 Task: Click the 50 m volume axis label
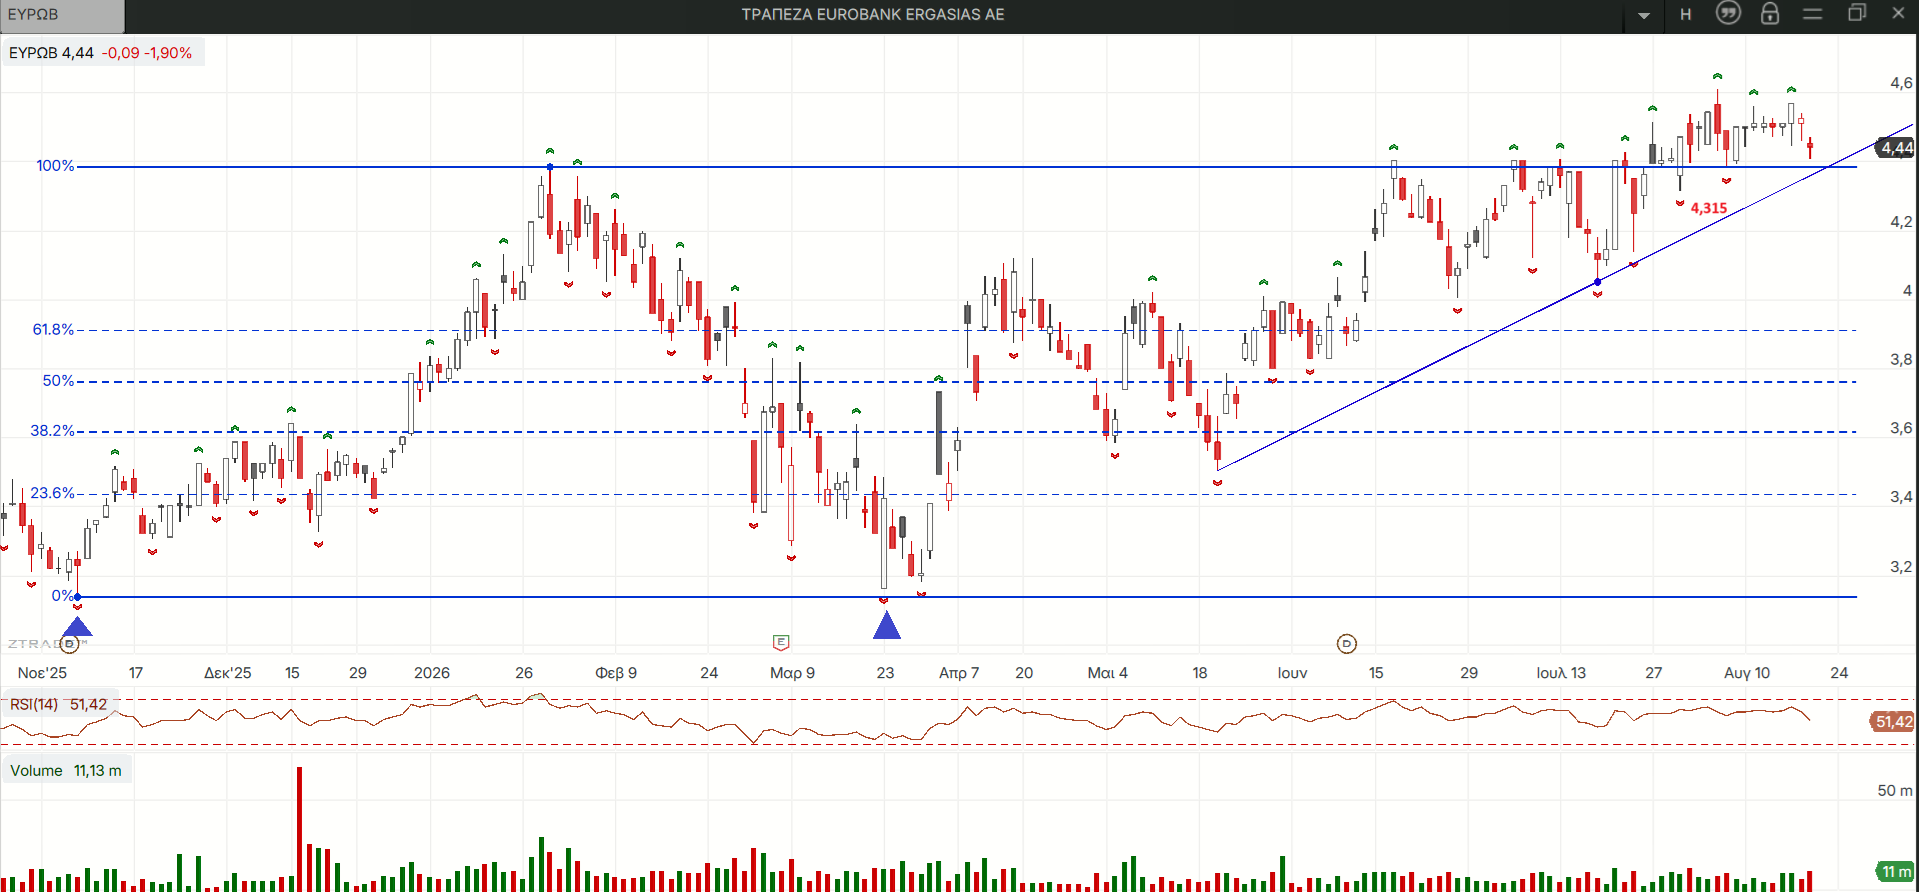(x=1895, y=791)
